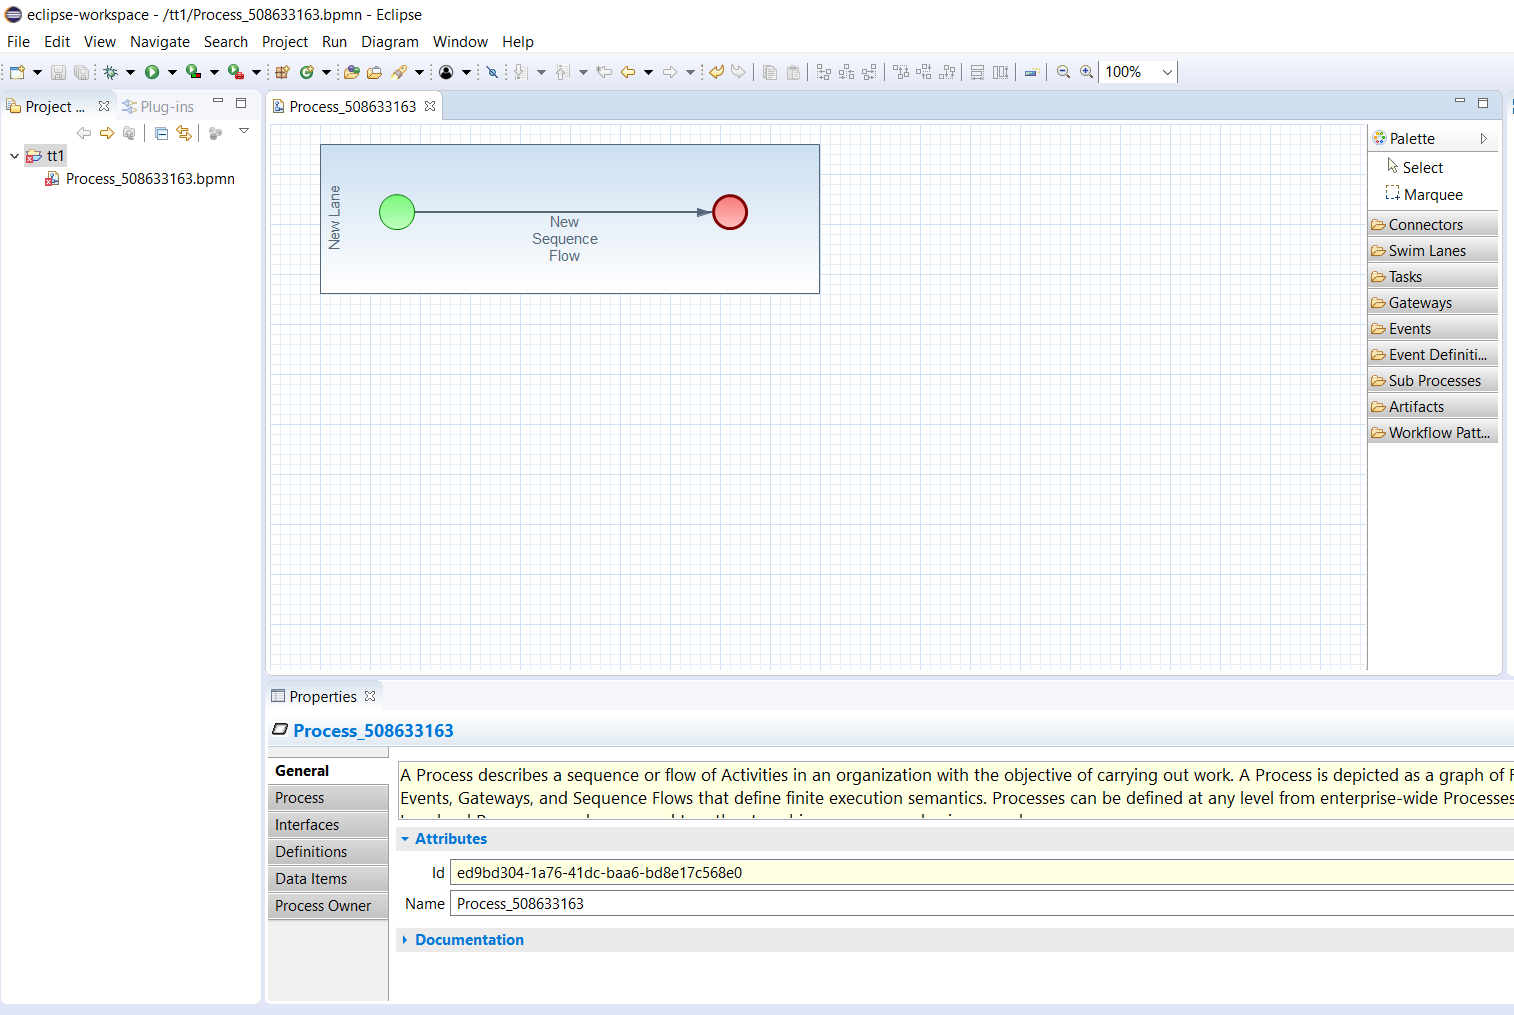This screenshot has width=1514, height=1015.
Task: Open the File menu
Action: click(18, 42)
